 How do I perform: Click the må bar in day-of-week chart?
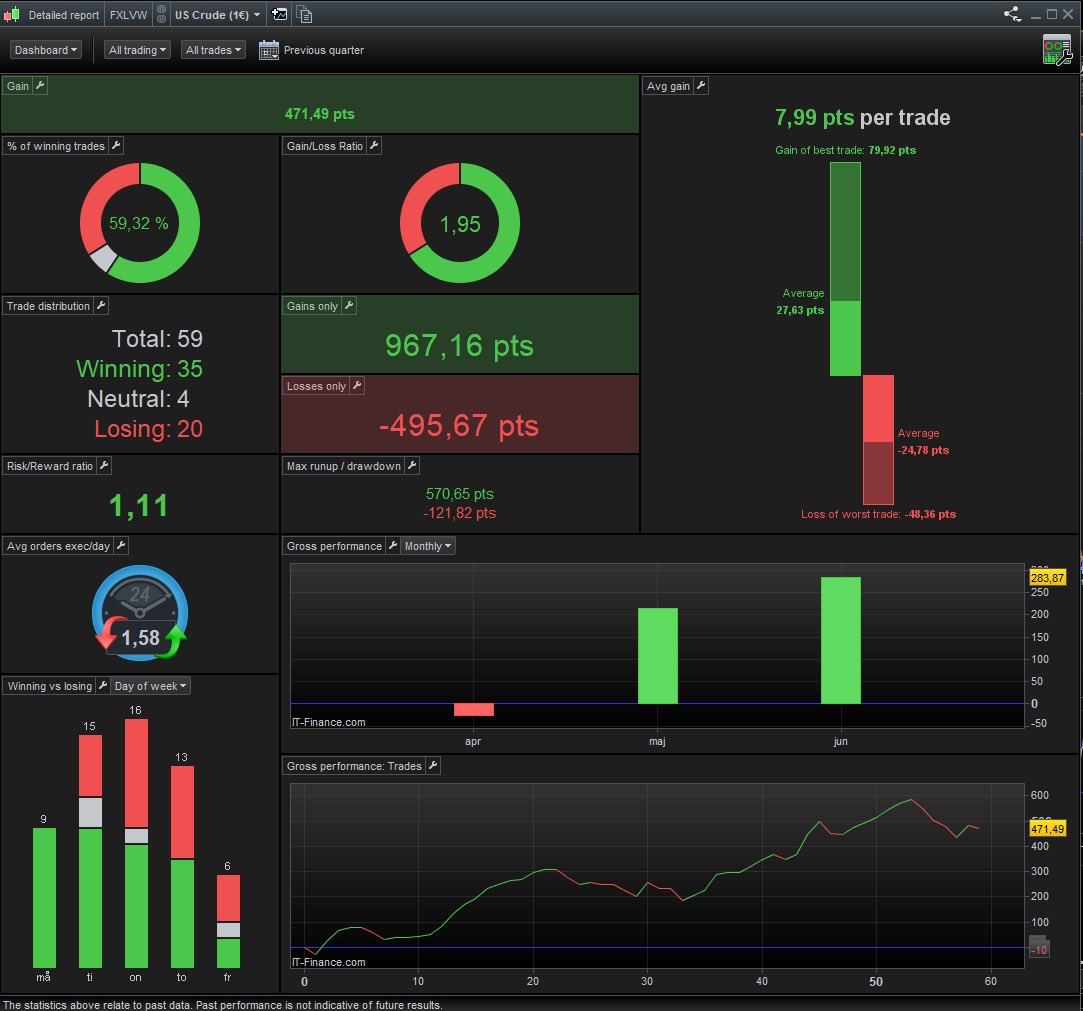[44, 897]
